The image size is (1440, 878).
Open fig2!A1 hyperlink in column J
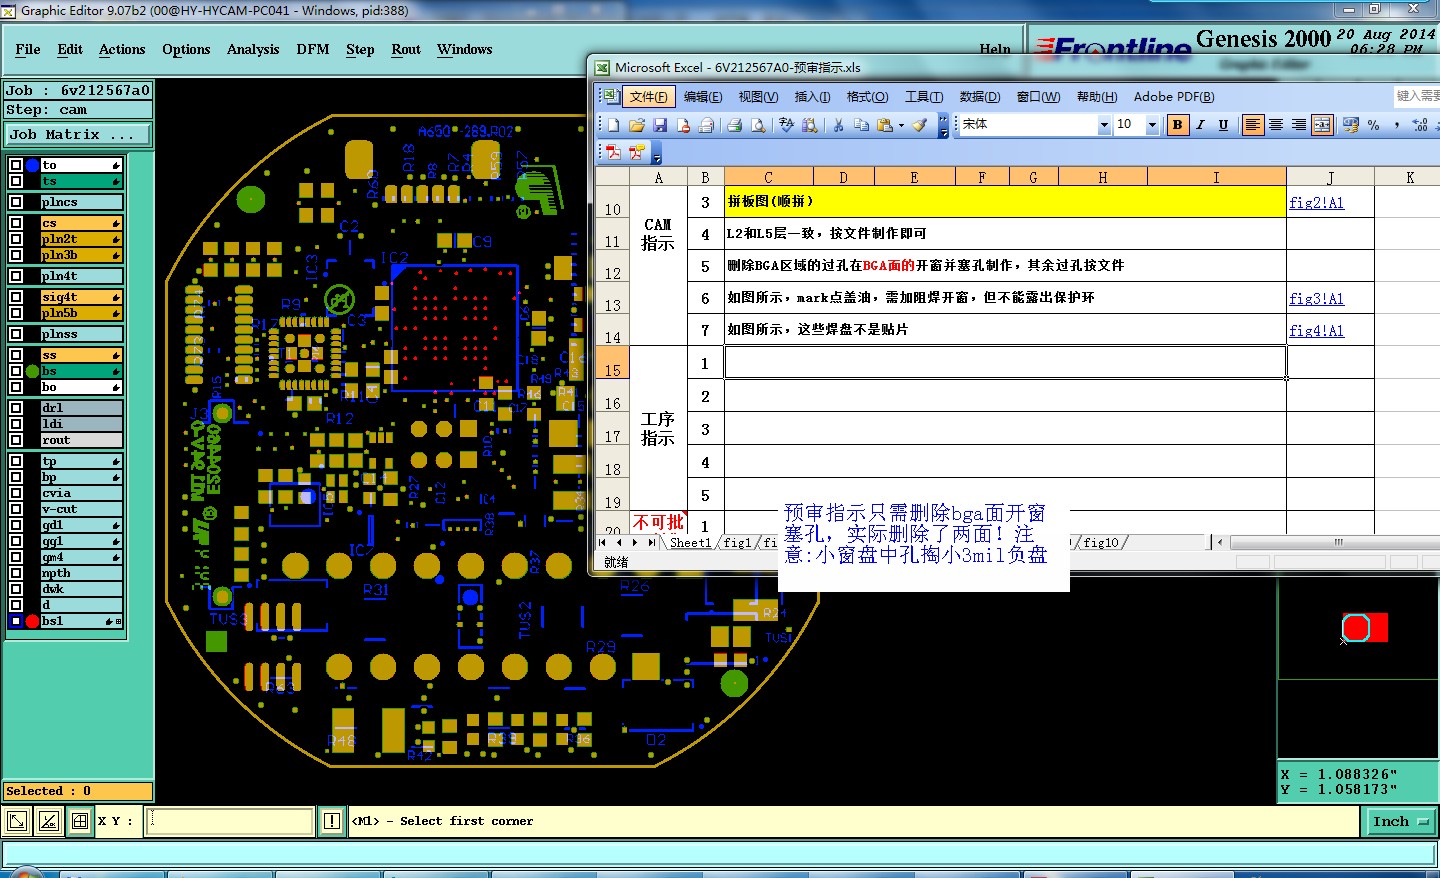[1316, 202]
